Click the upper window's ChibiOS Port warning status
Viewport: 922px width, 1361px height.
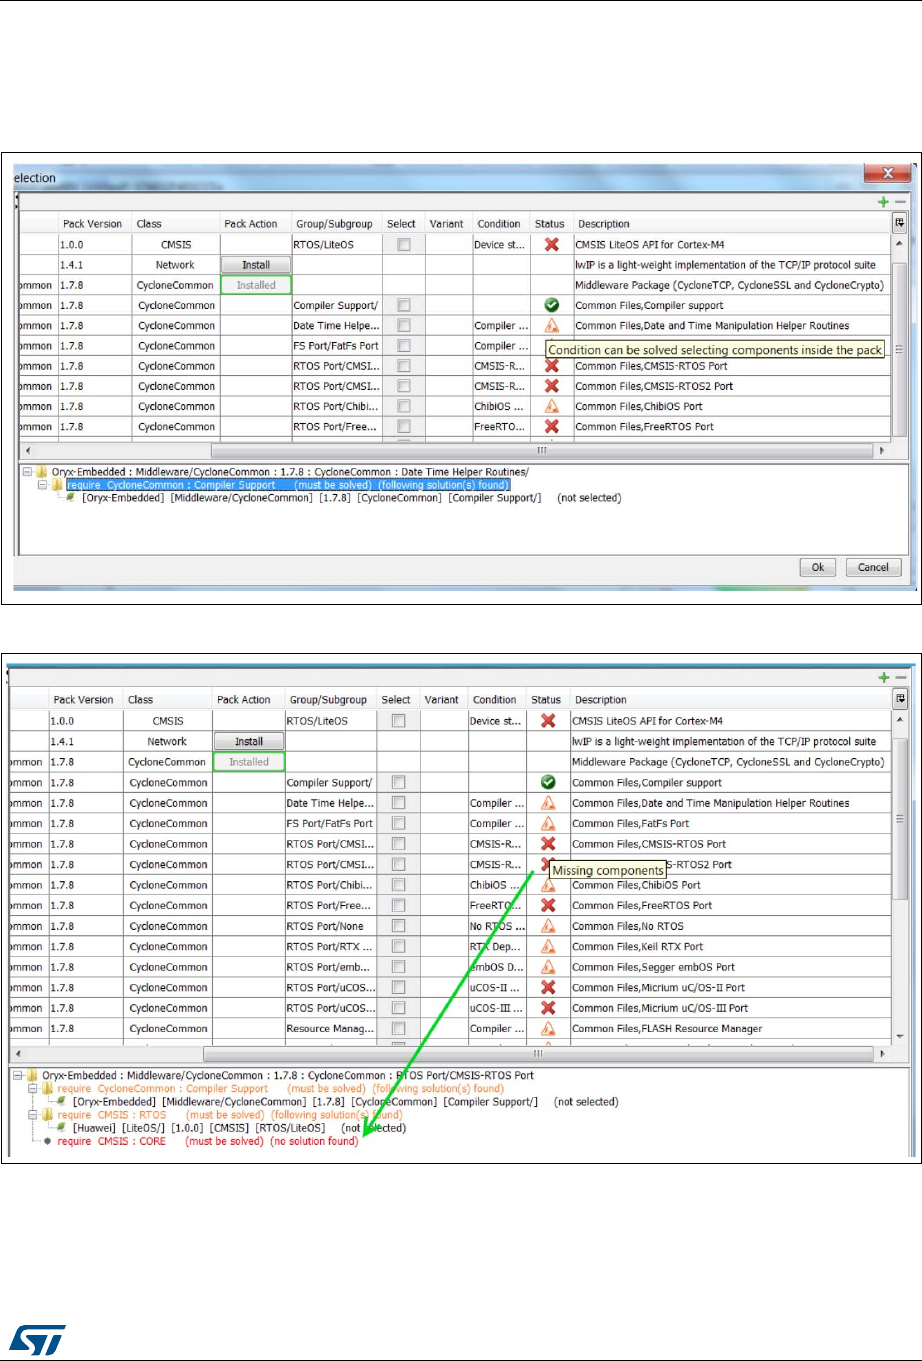(x=551, y=406)
